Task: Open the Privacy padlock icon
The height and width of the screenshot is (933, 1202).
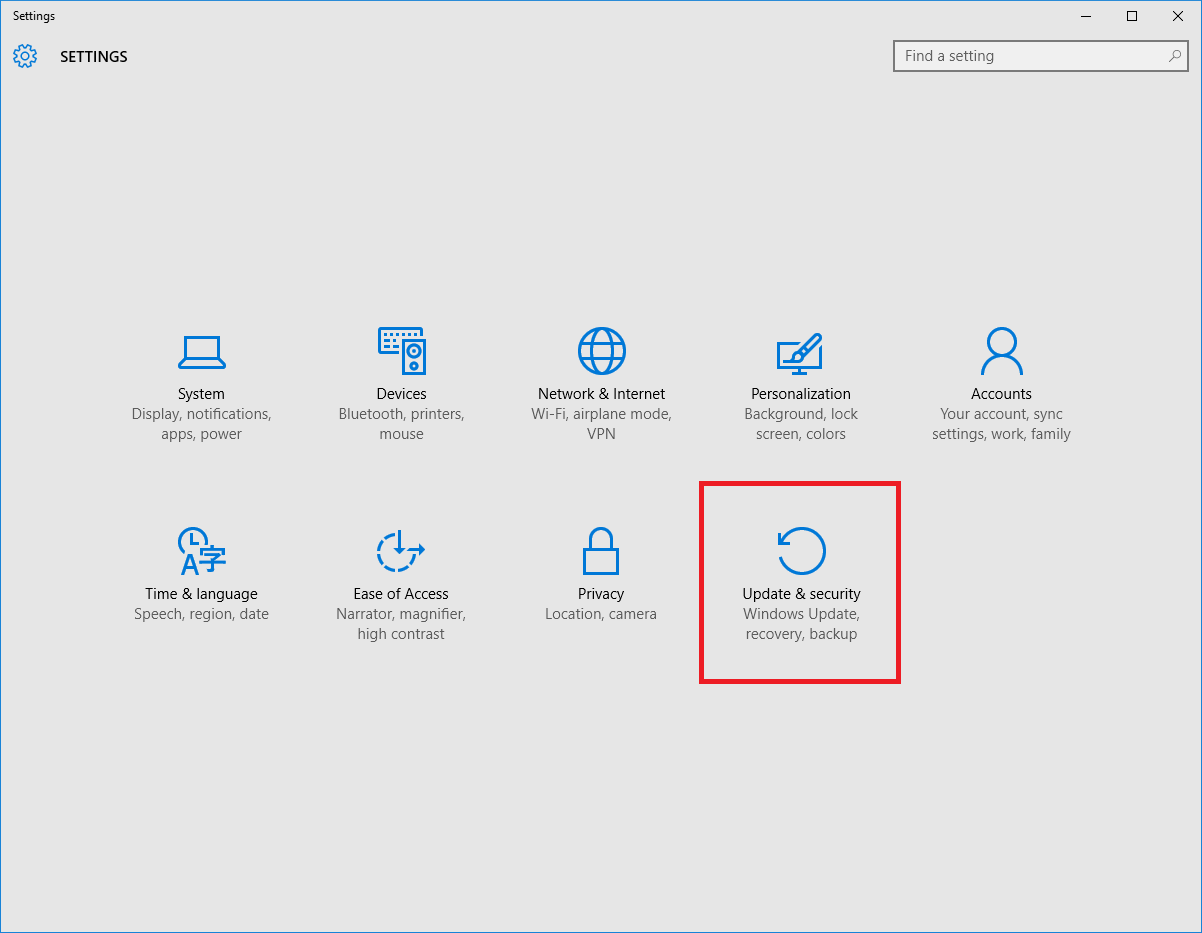Action: click(x=601, y=551)
